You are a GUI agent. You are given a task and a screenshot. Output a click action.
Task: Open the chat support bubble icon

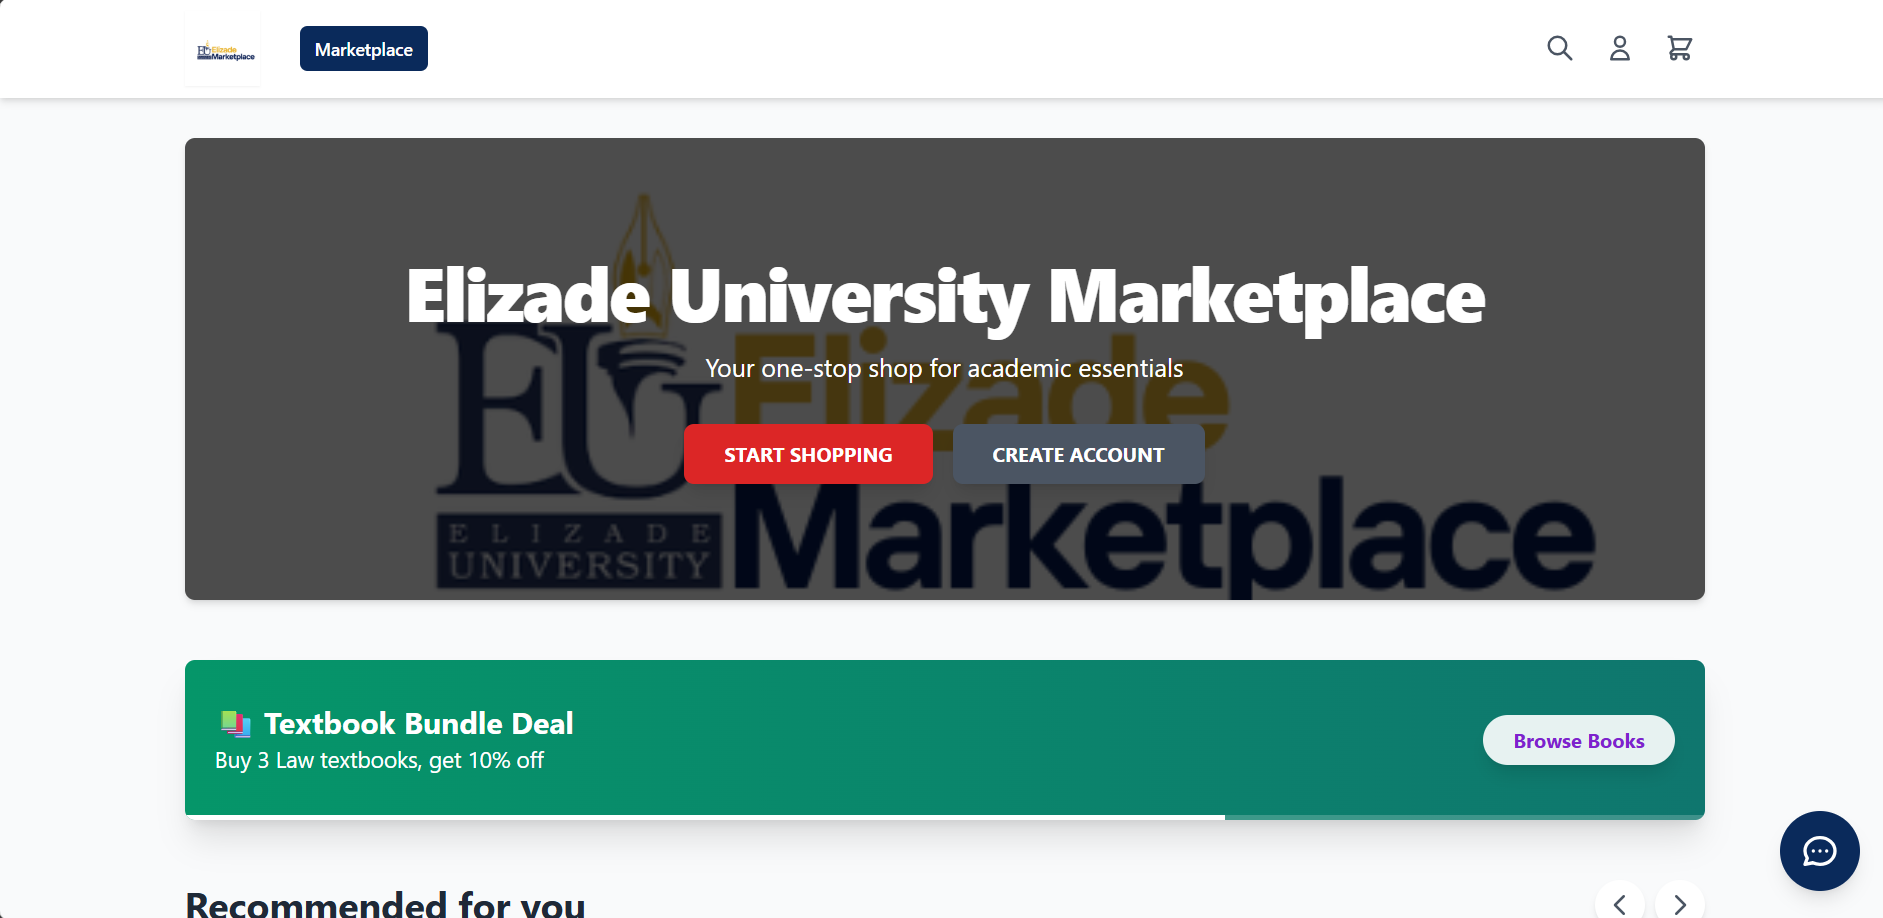pyautogui.click(x=1819, y=851)
